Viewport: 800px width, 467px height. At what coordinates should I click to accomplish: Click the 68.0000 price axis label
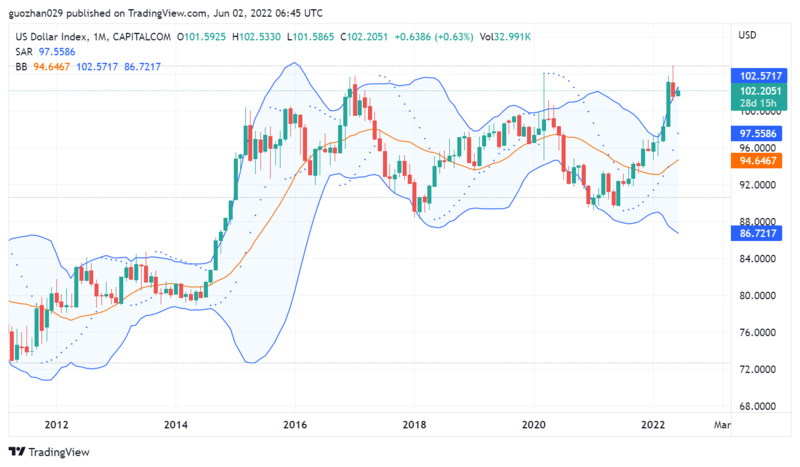[x=757, y=406]
